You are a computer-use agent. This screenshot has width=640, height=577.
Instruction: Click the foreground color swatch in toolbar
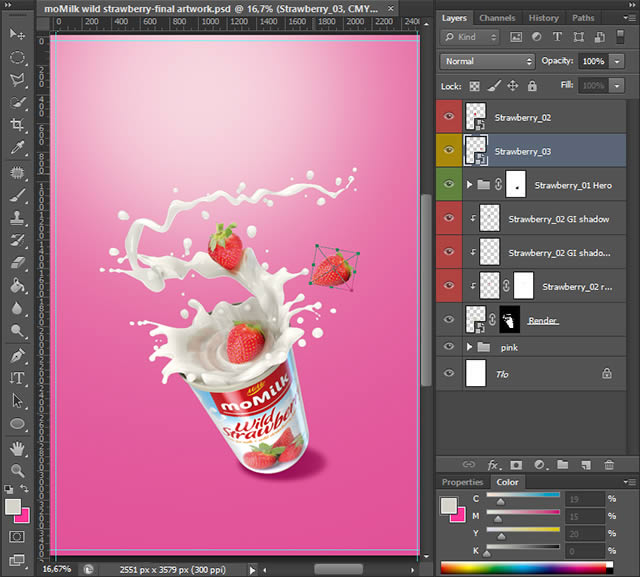(x=13, y=506)
